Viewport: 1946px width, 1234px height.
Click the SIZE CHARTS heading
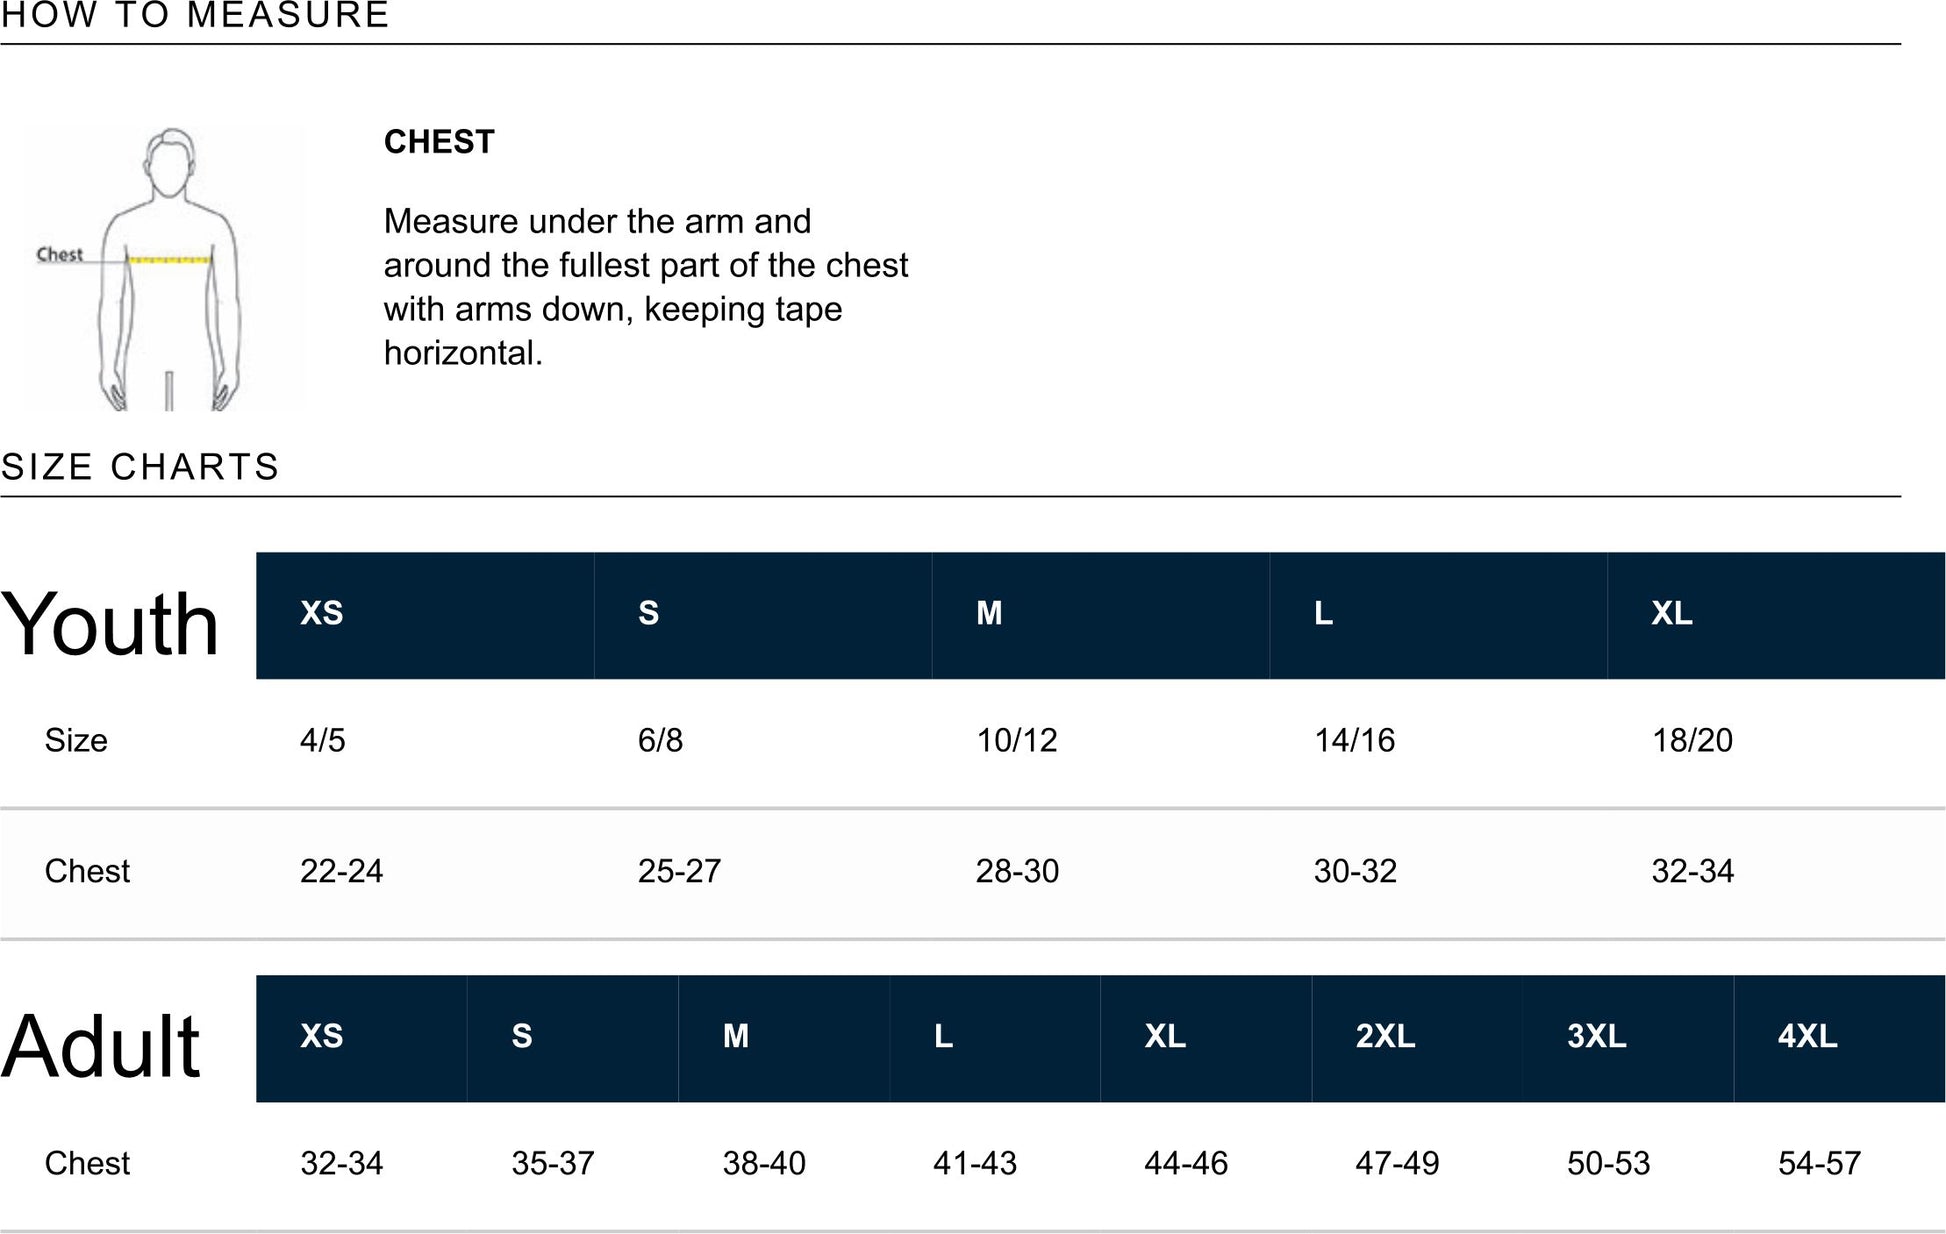pos(140,467)
